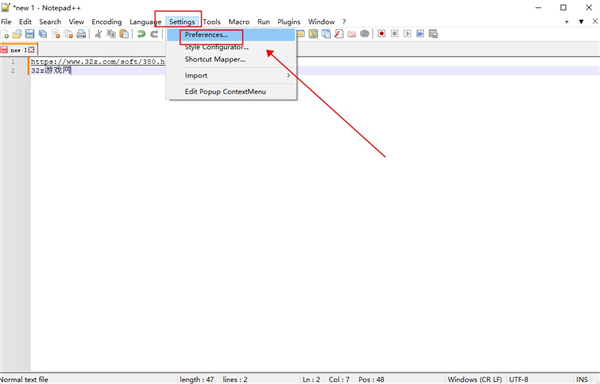Viewport: 600px width, 384px height.
Task: Choose Style Configurator... from the Settings menu
Action: point(231,47)
